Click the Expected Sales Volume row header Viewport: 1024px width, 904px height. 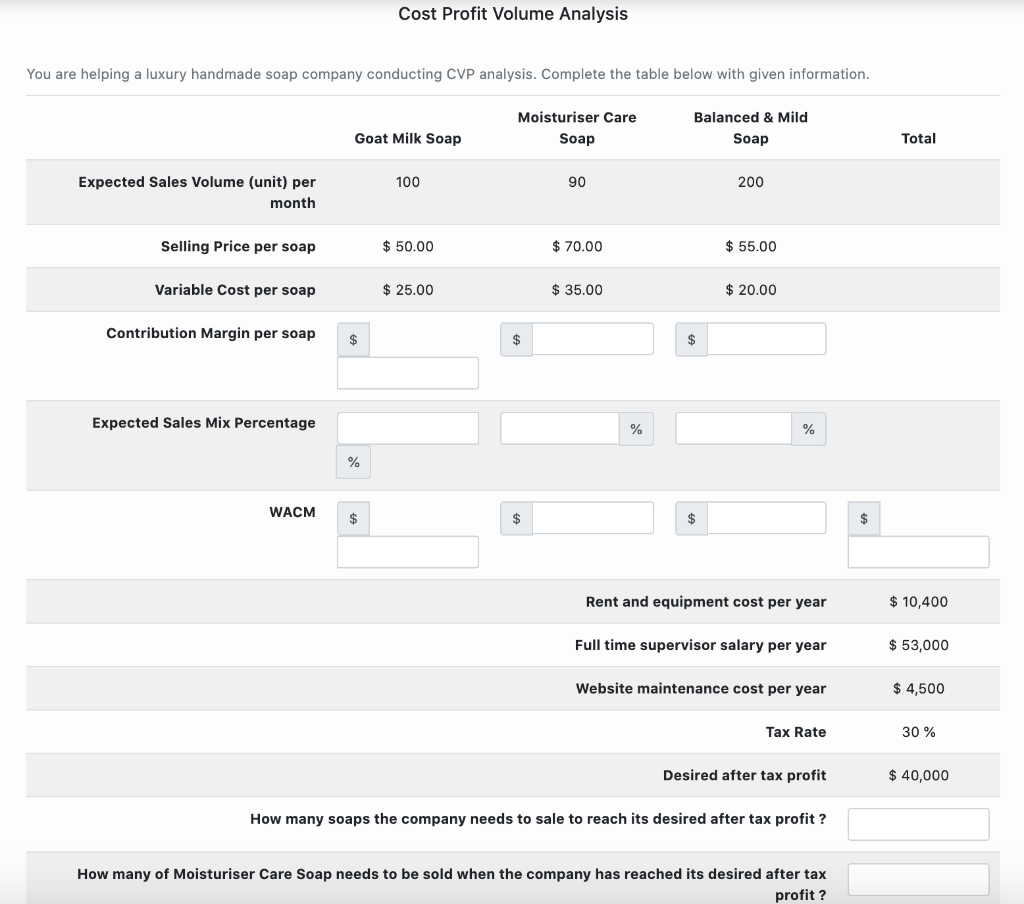[197, 192]
